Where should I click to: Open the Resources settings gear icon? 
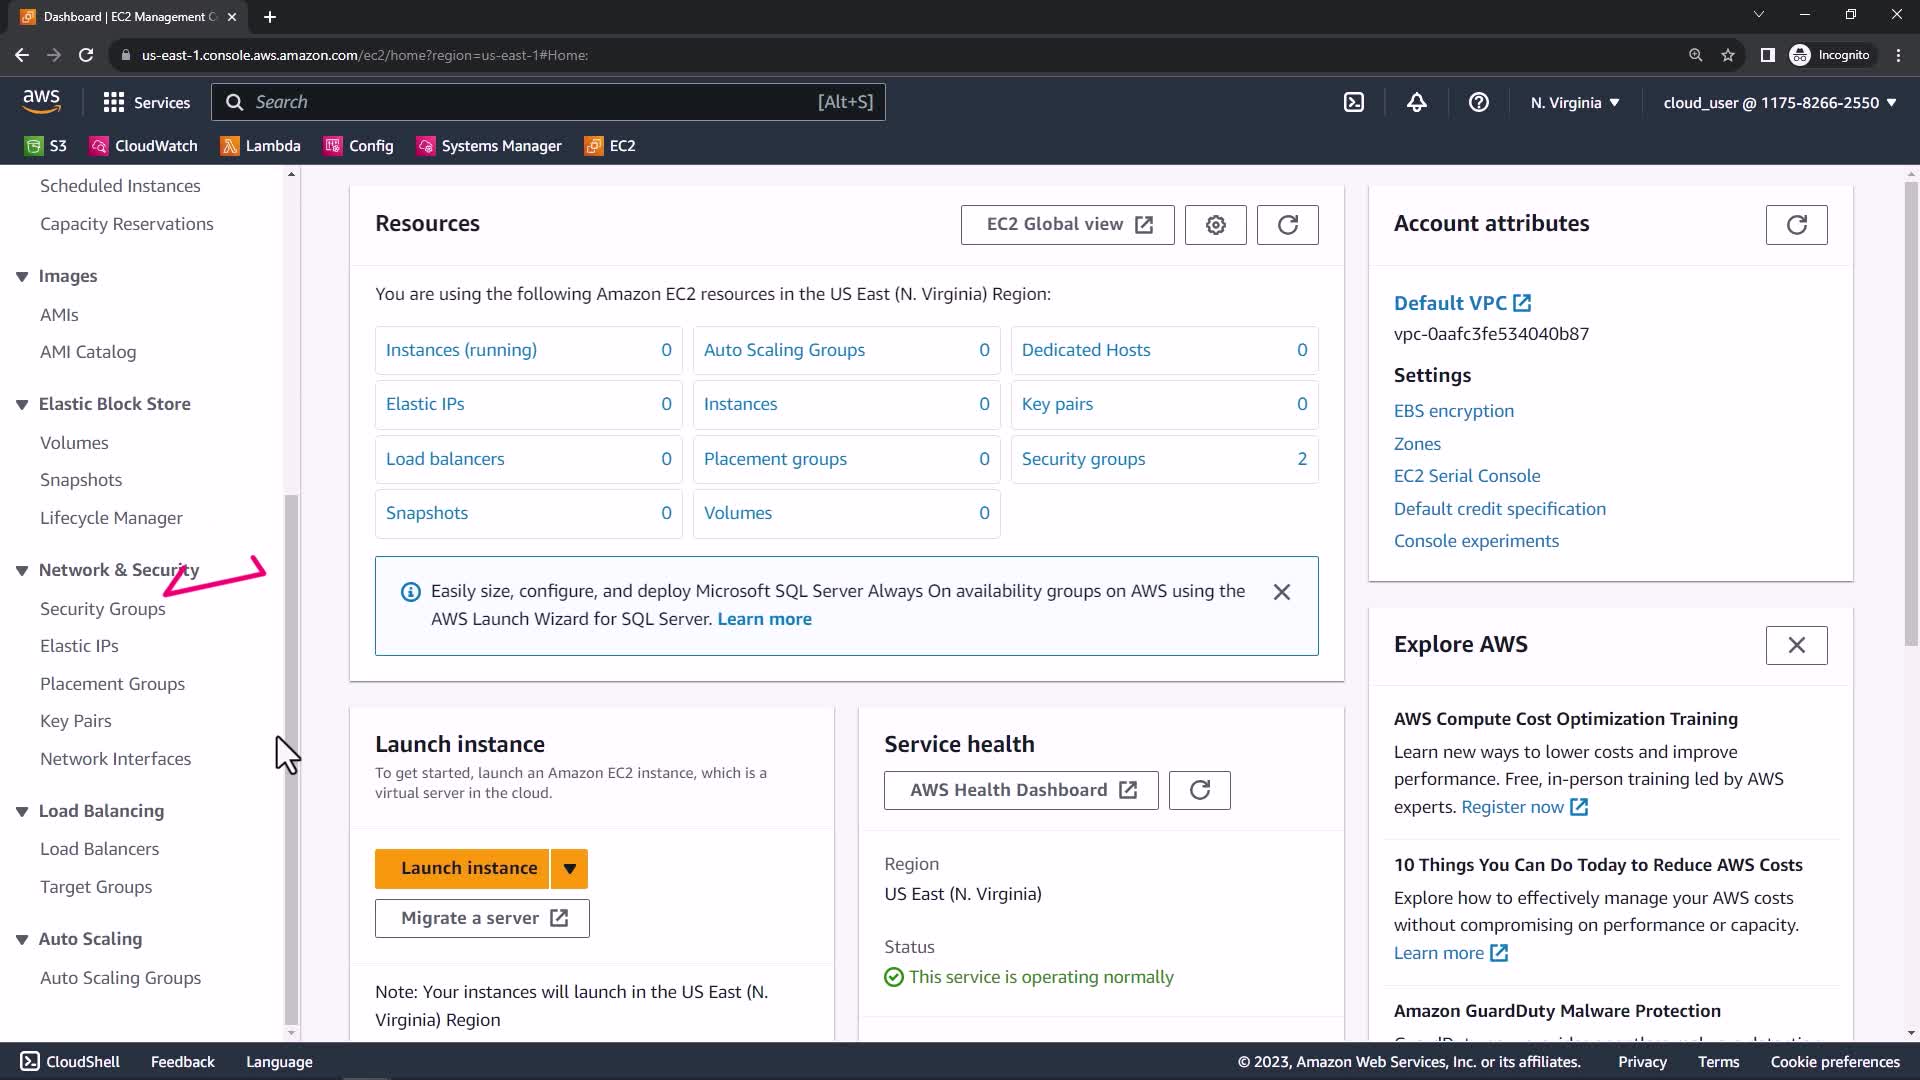[1215, 225]
